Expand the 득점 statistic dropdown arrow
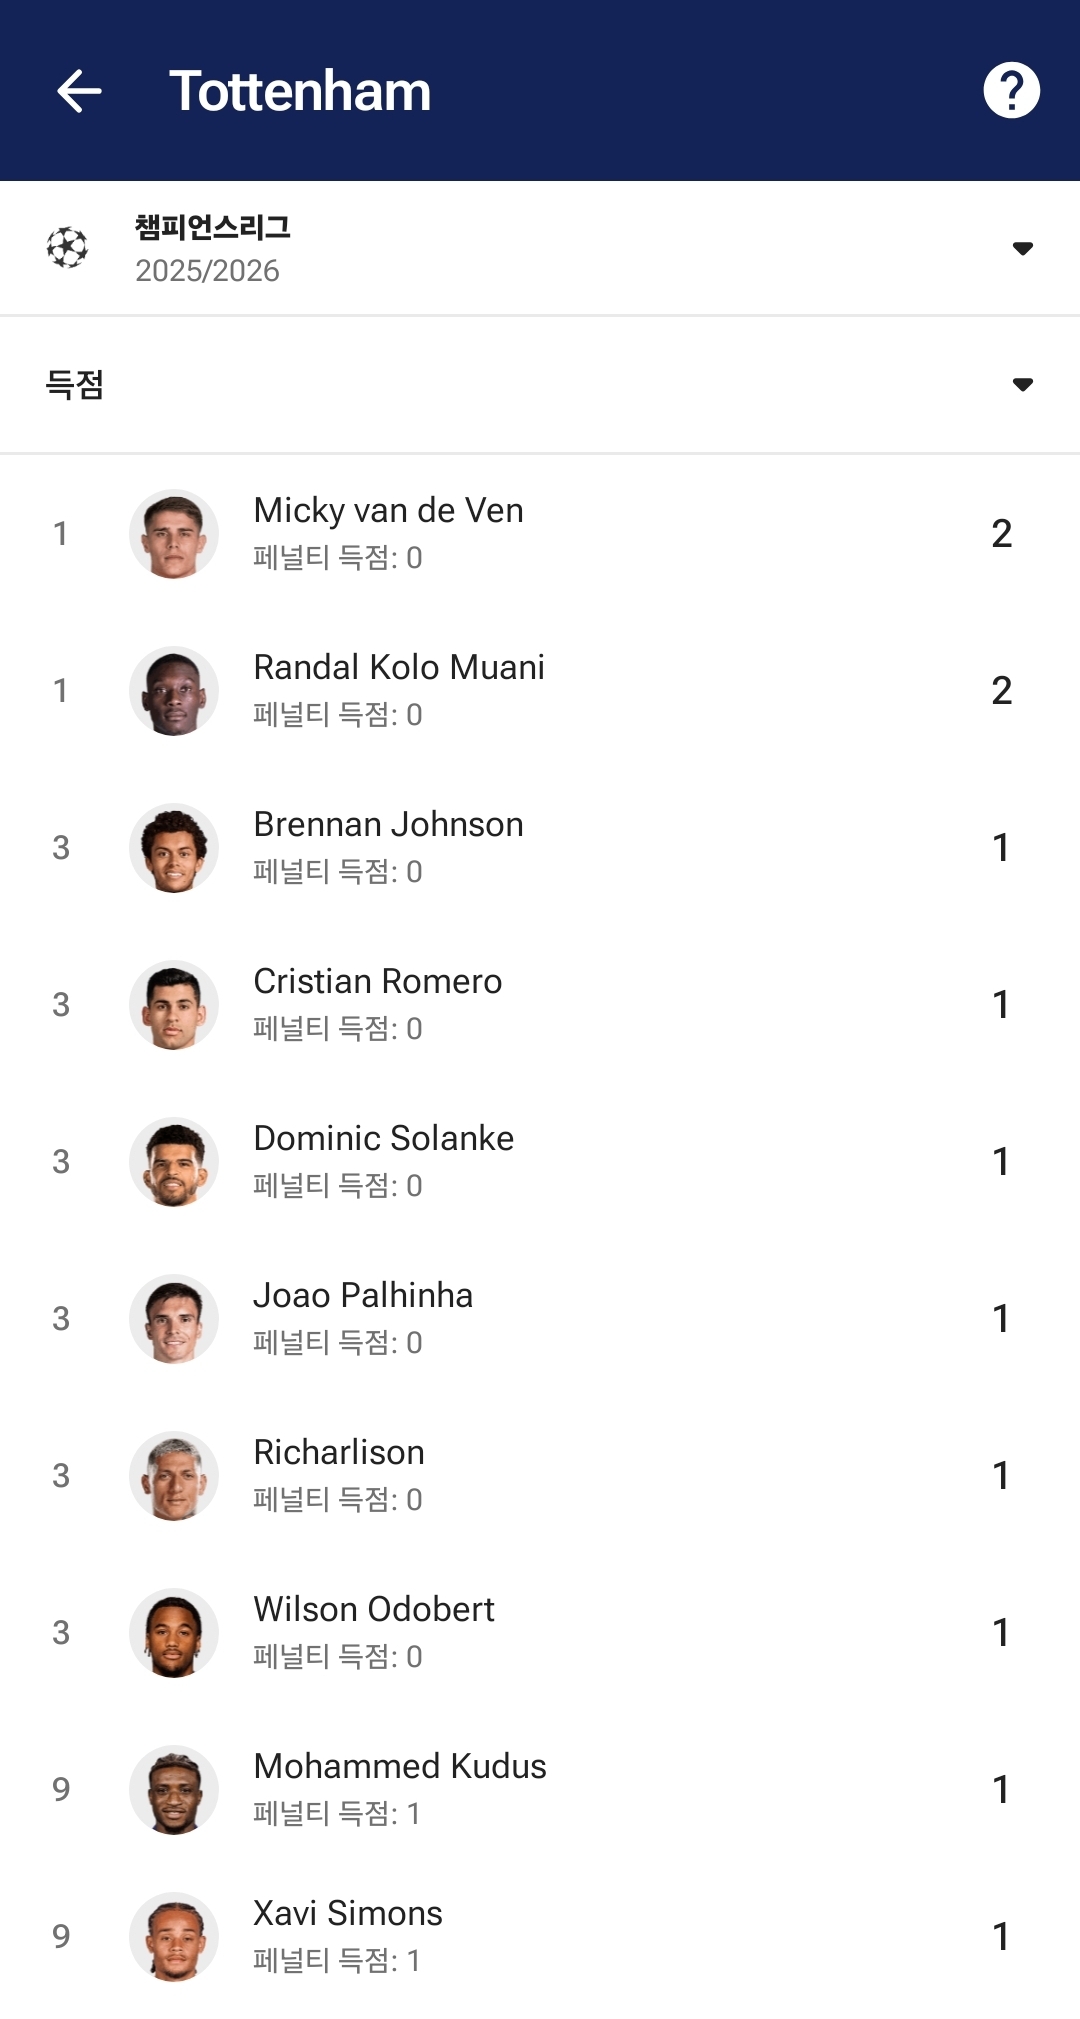The height and width of the screenshot is (2019, 1080). click(1022, 385)
